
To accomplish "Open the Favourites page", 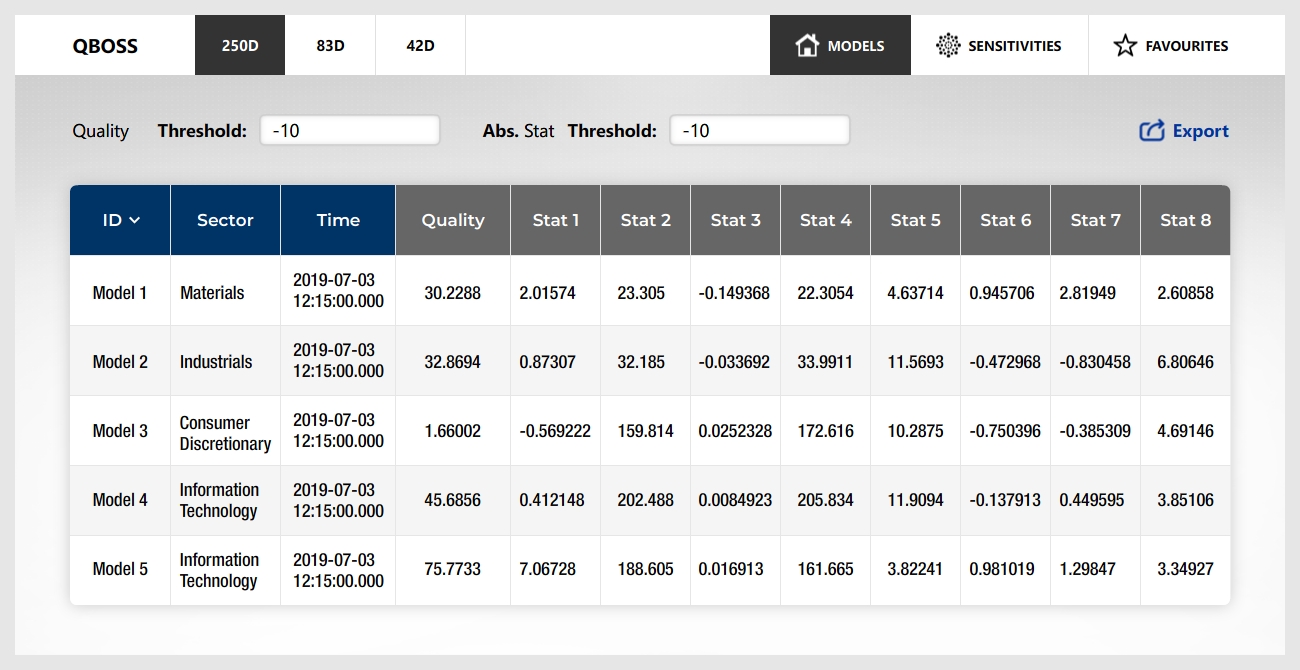I will (x=1186, y=46).
